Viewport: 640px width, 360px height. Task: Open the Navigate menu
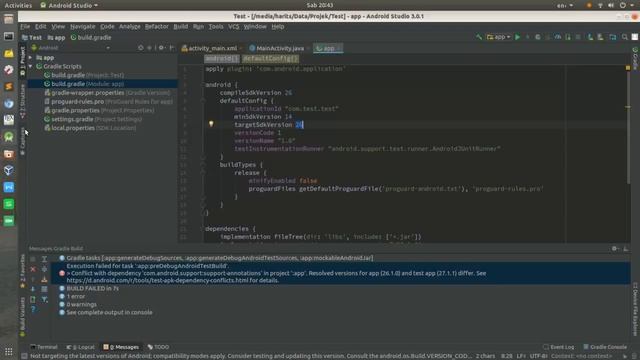(x=82, y=27)
